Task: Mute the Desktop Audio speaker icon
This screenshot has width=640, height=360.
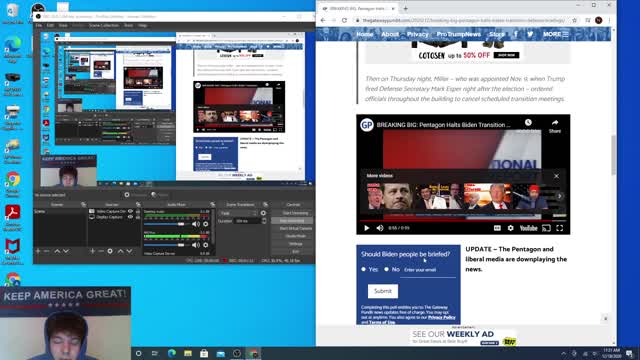Action: (x=195, y=224)
